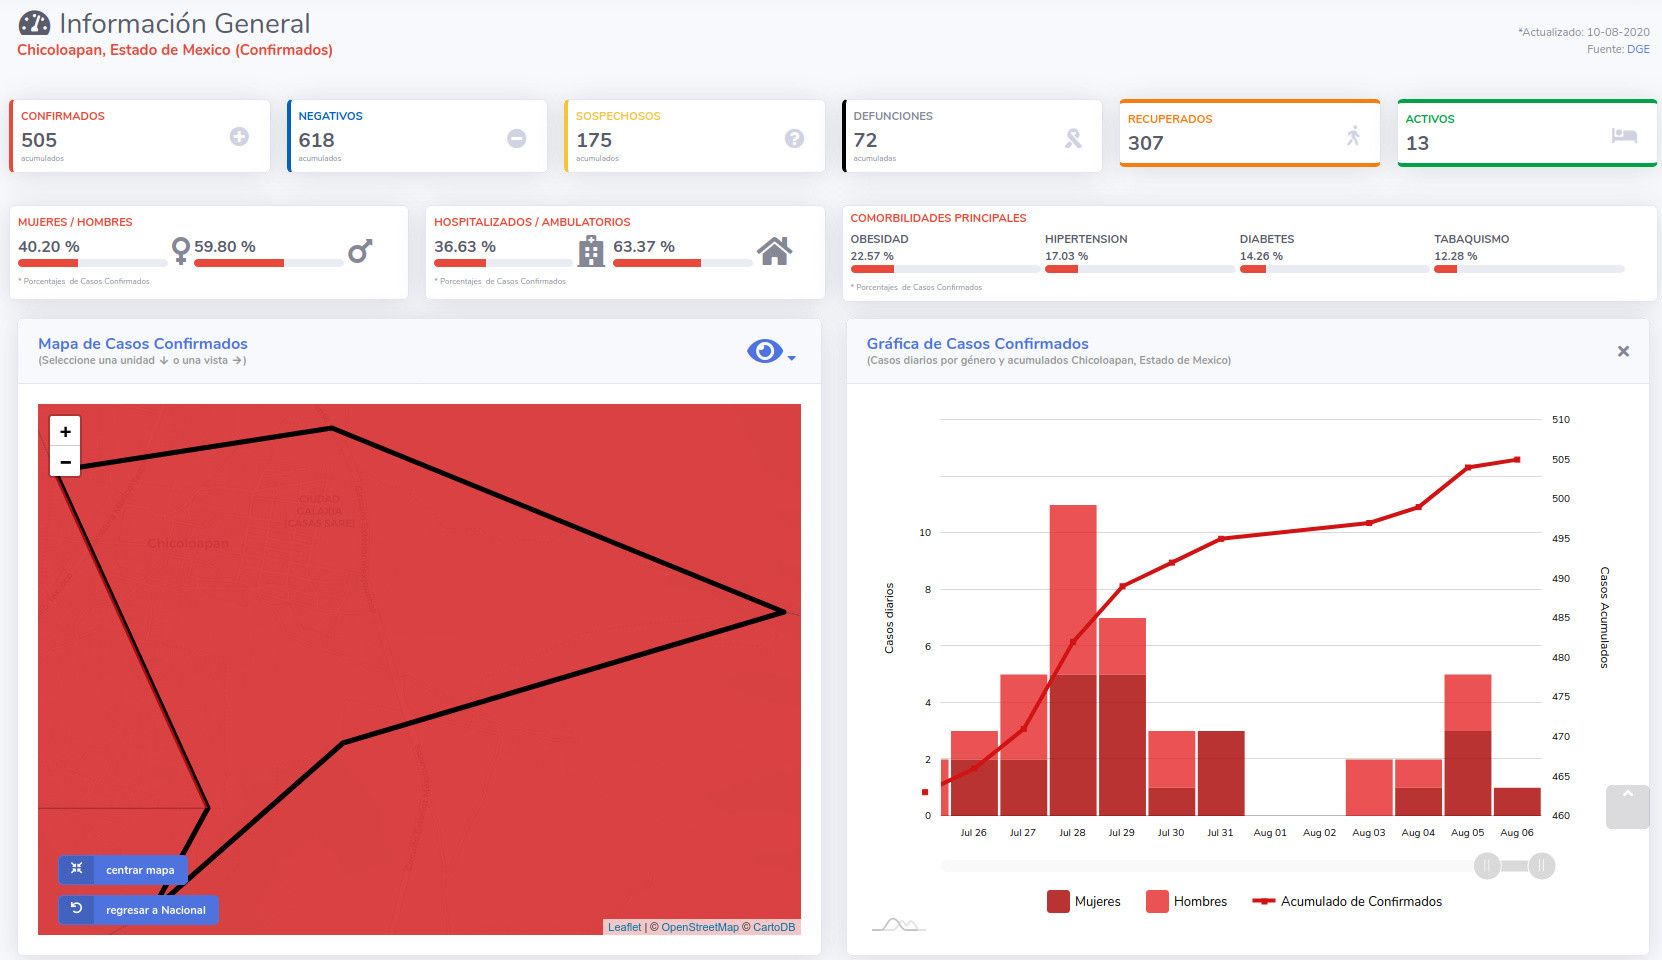The height and width of the screenshot is (960, 1662).
Task: Open the DGE source link
Action: [1638, 49]
